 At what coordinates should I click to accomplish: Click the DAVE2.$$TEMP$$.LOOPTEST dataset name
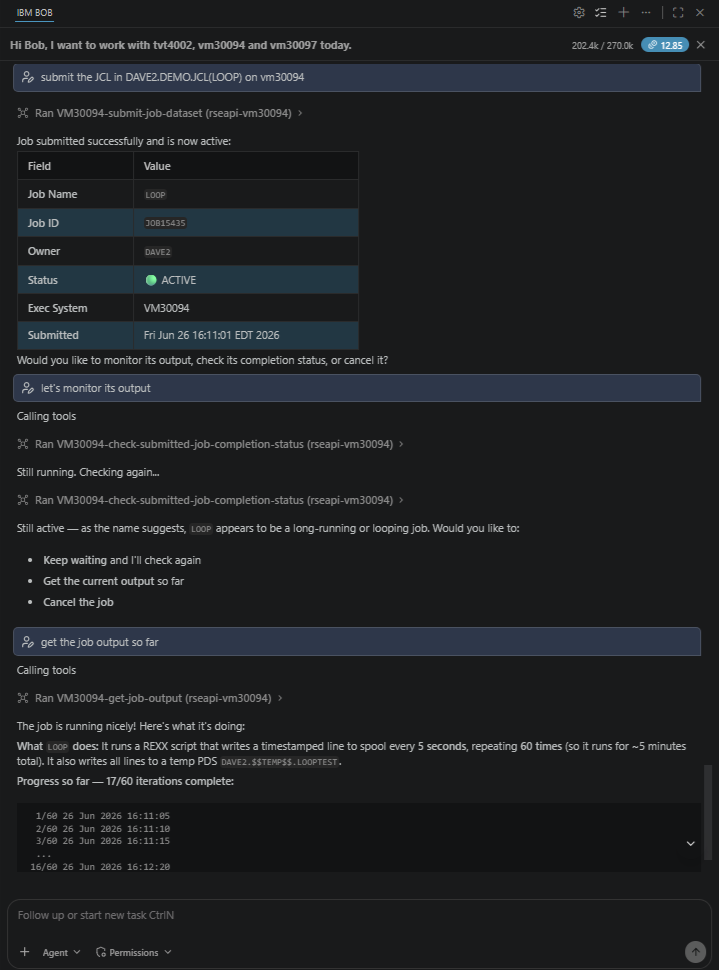tap(279, 762)
